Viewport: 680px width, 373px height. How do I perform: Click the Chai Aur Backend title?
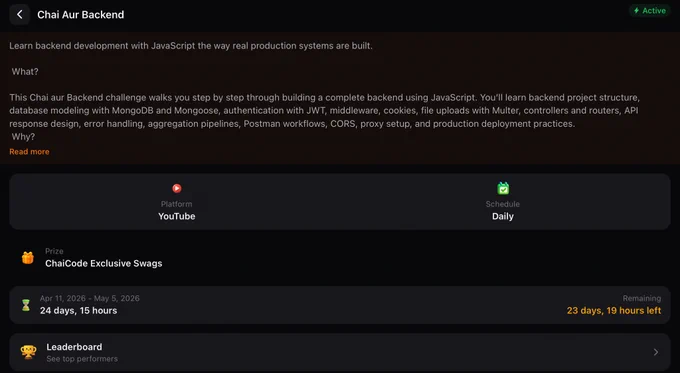point(81,15)
